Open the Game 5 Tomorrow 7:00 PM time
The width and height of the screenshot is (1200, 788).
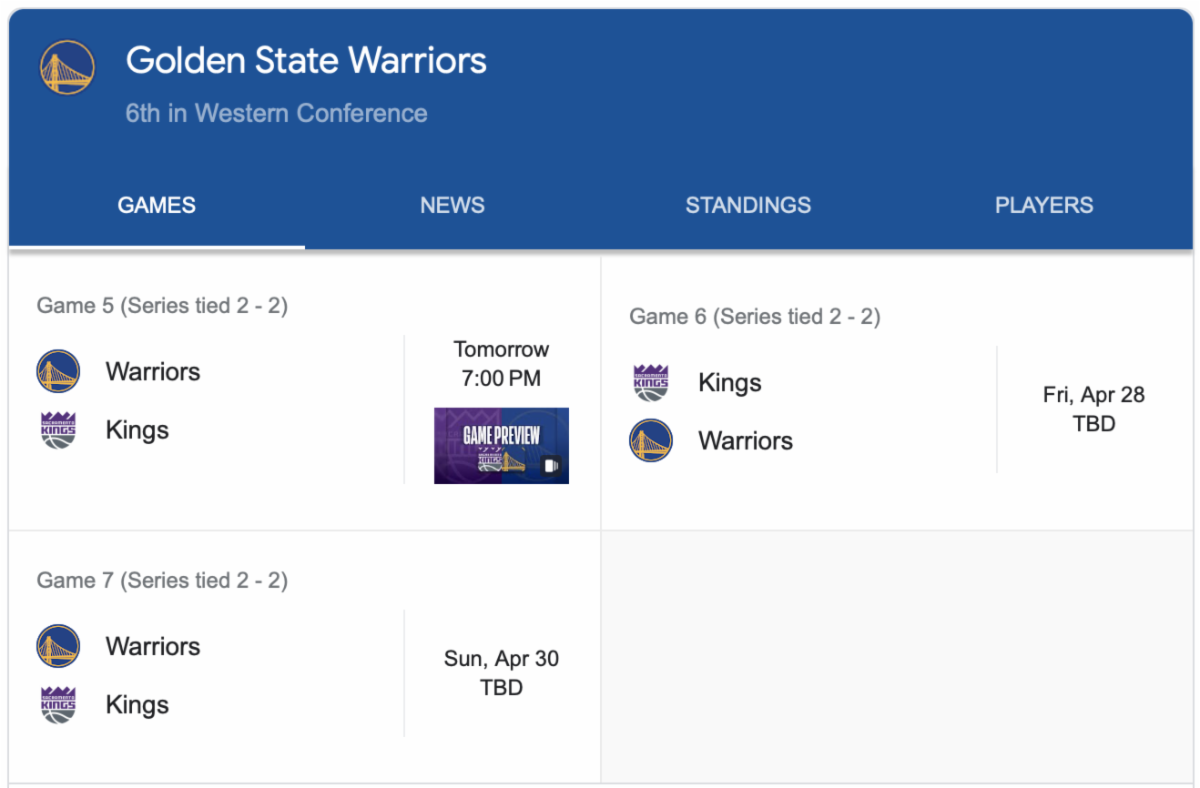point(501,364)
